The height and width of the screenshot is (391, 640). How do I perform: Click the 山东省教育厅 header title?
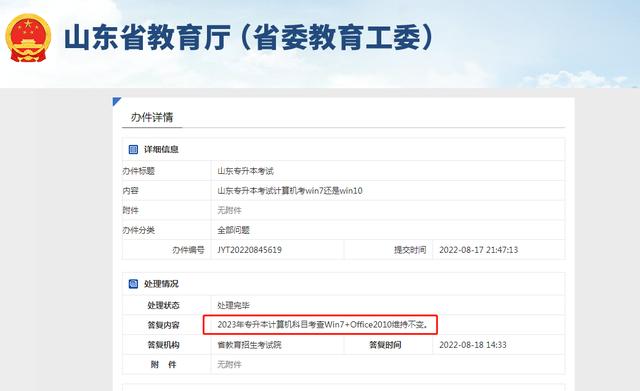[x=249, y=38]
